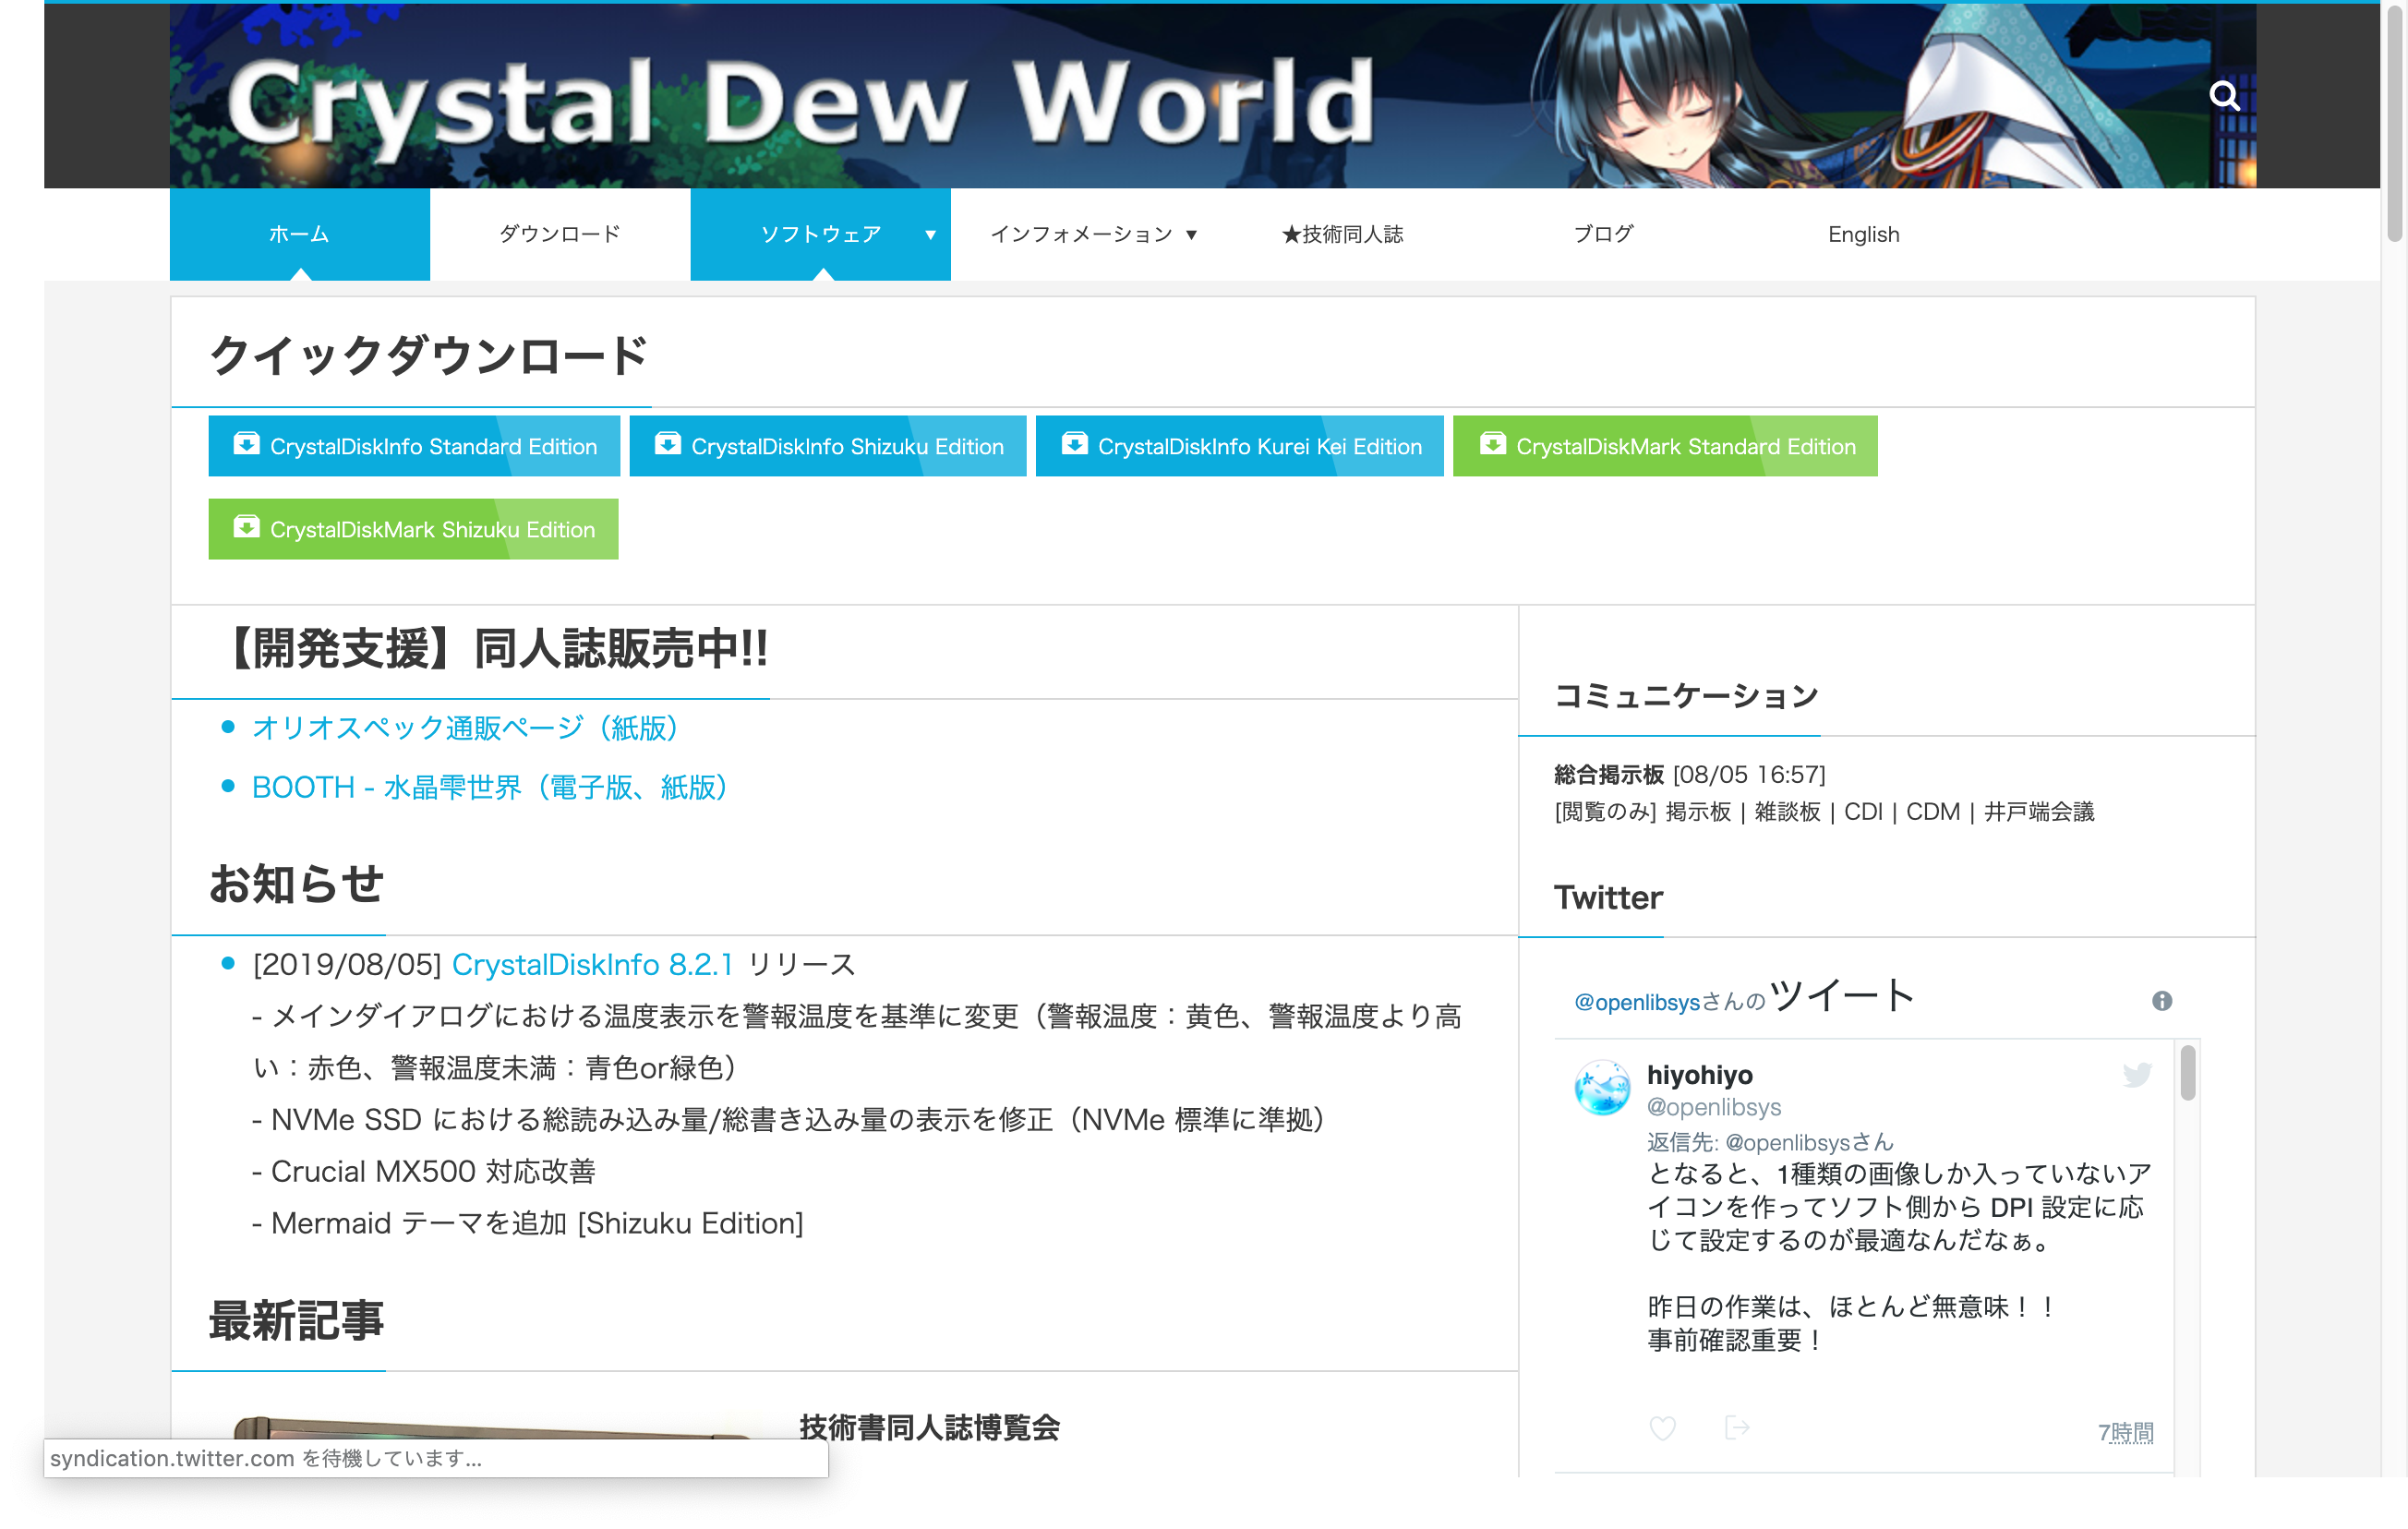2408x1529 pixels.
Task: Open the ブログ navigation tab
Action: [1603, 234]
